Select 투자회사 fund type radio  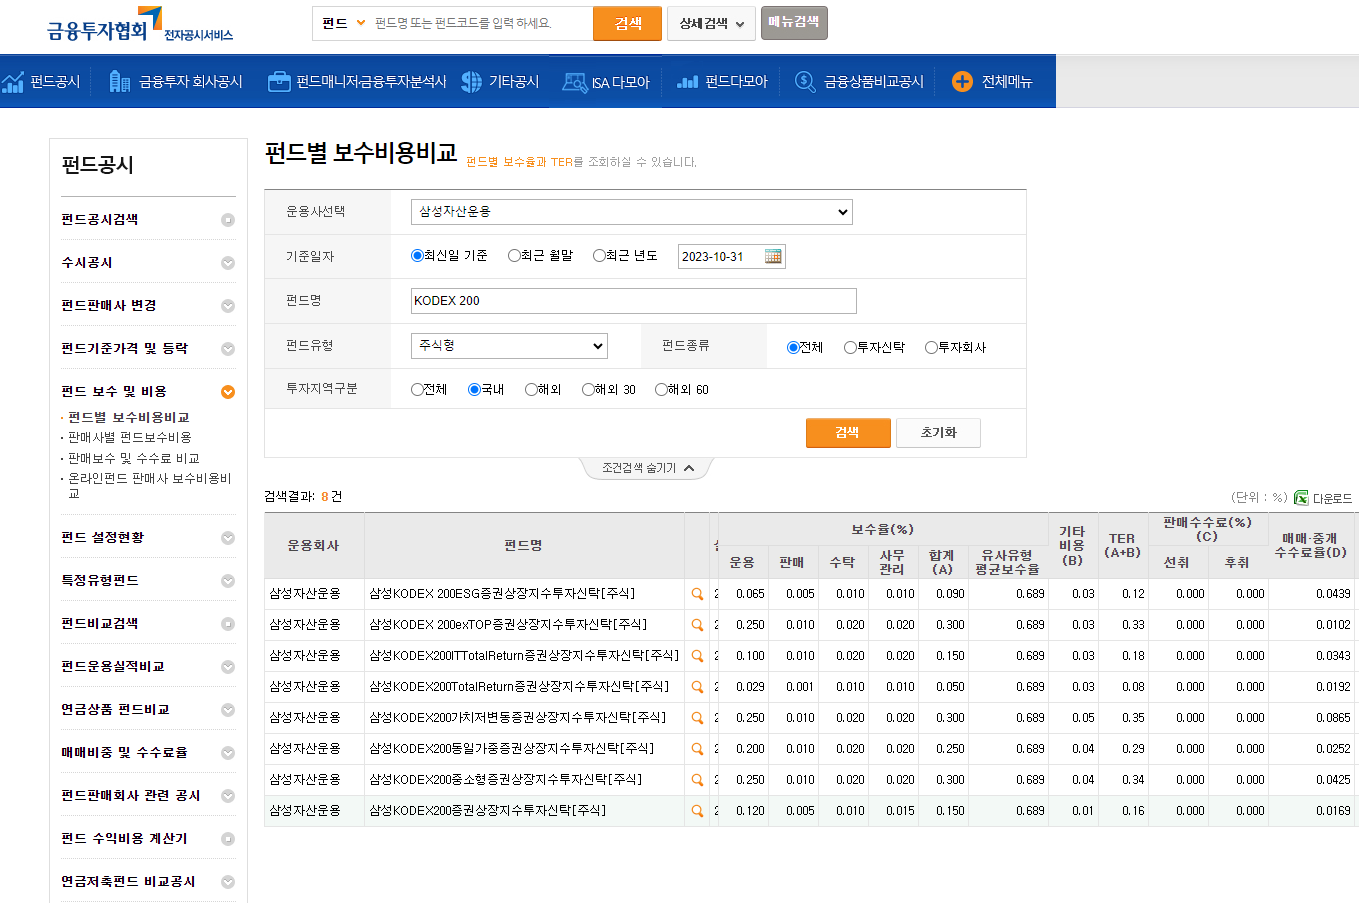click(931, 347)
